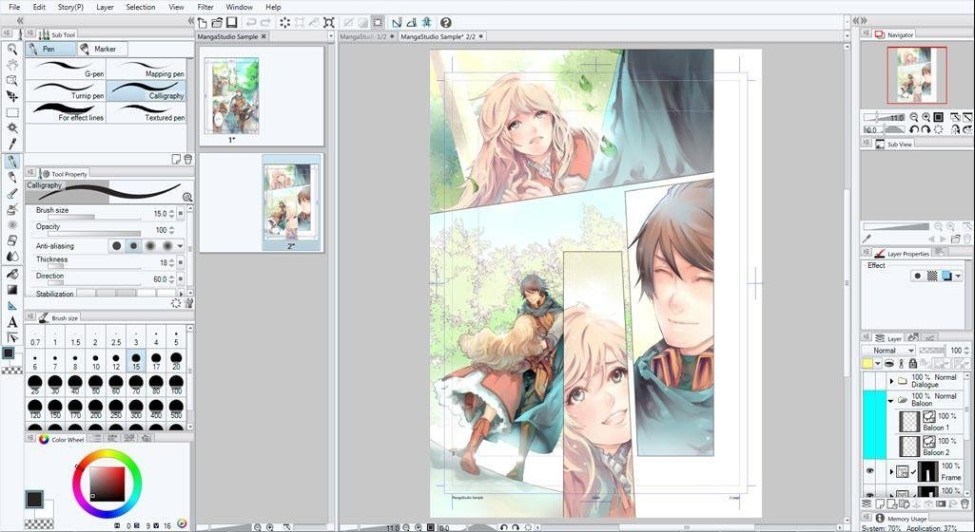Viewport: 975px width, 532px height.
Task: Toggle Border effect in Layer Properties
Action: coord(917,276)
